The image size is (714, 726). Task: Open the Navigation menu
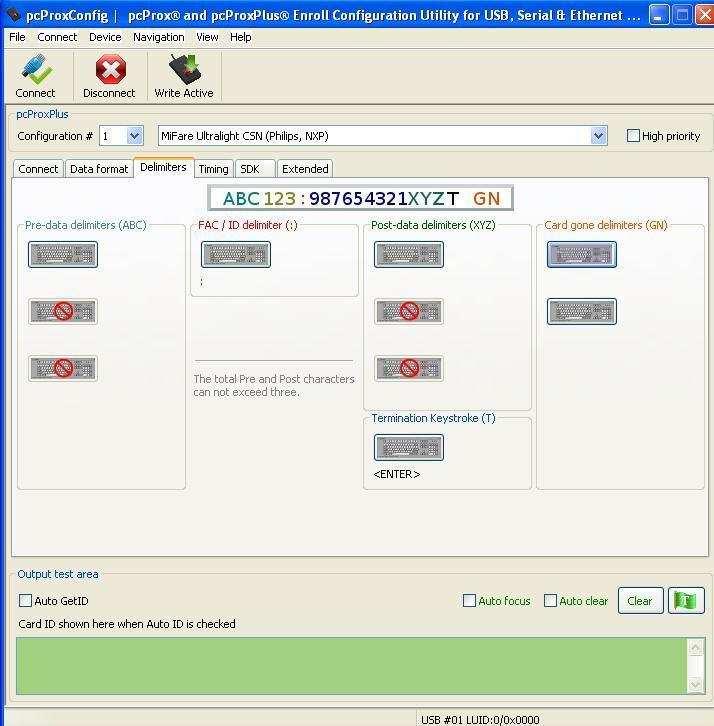click(159, 37)
